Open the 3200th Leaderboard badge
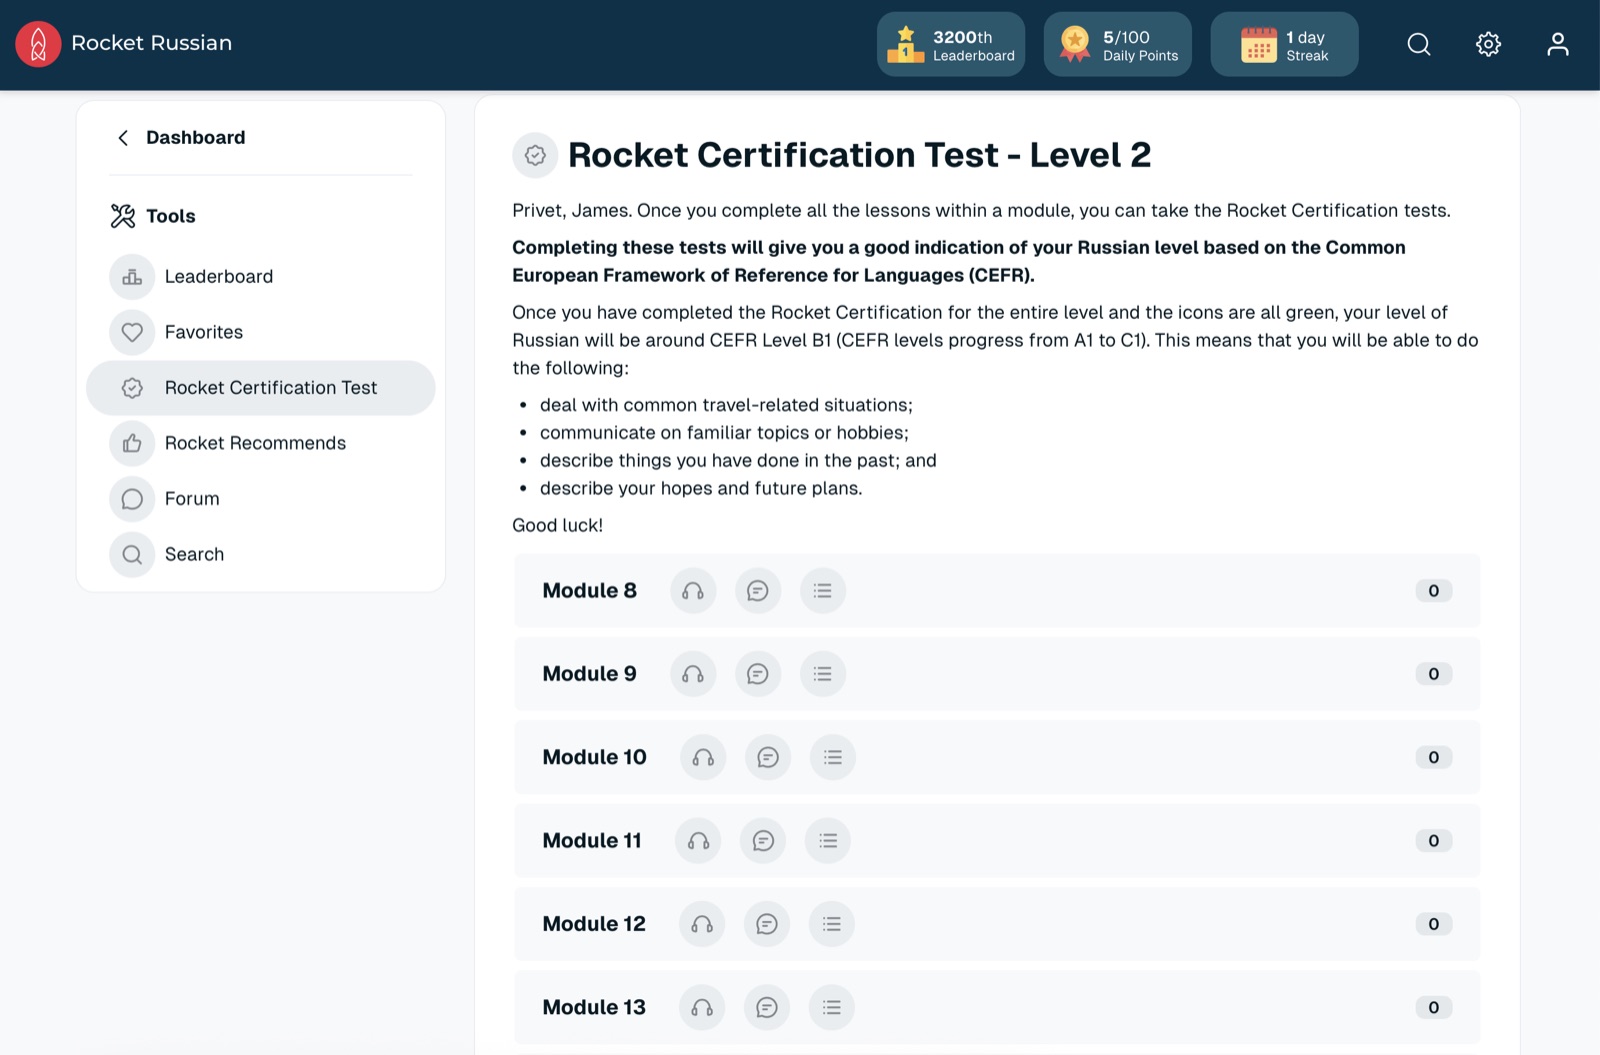Screen dimensions: 1600x1055 pyautogui.click(x=951, y=44)
